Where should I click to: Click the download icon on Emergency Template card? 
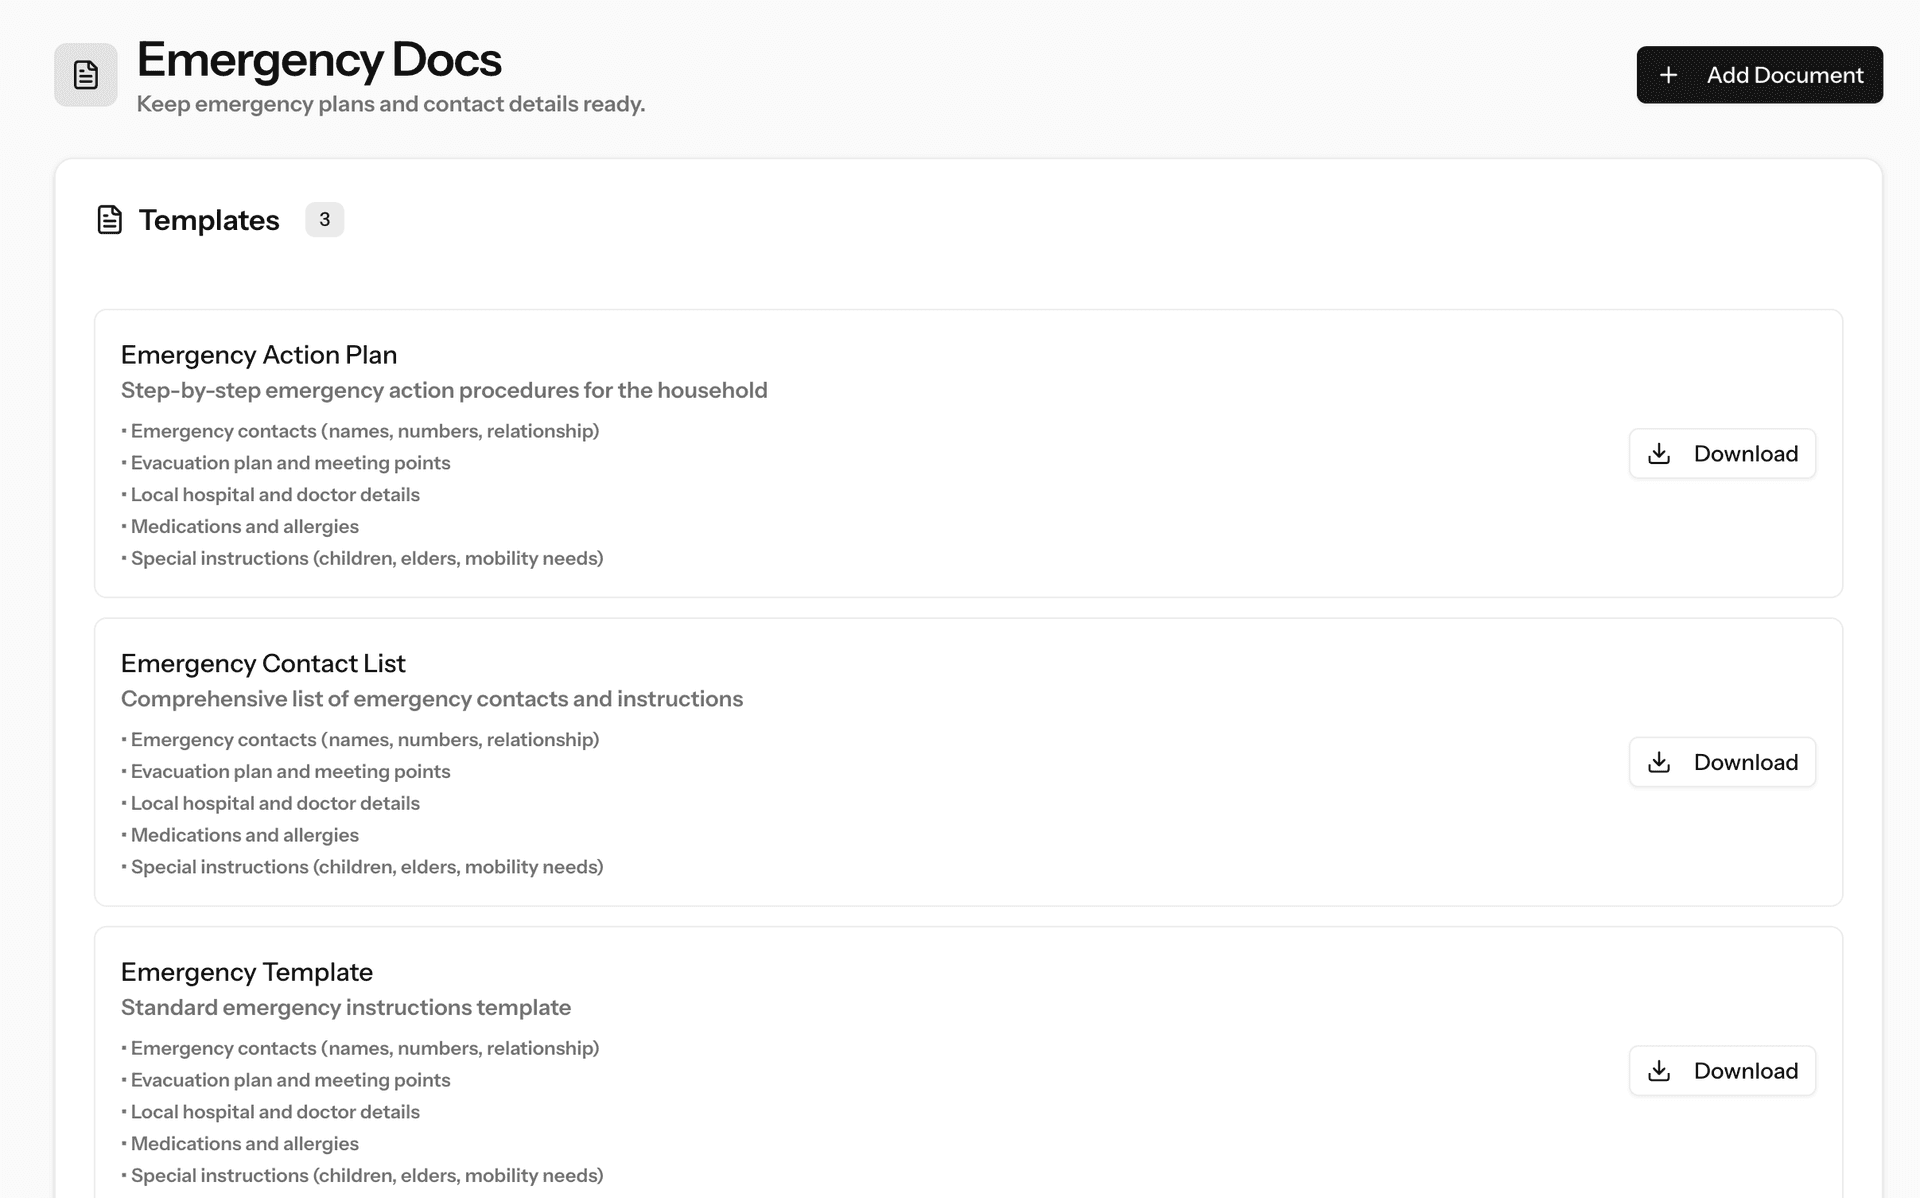[x=1660, y=1070]
